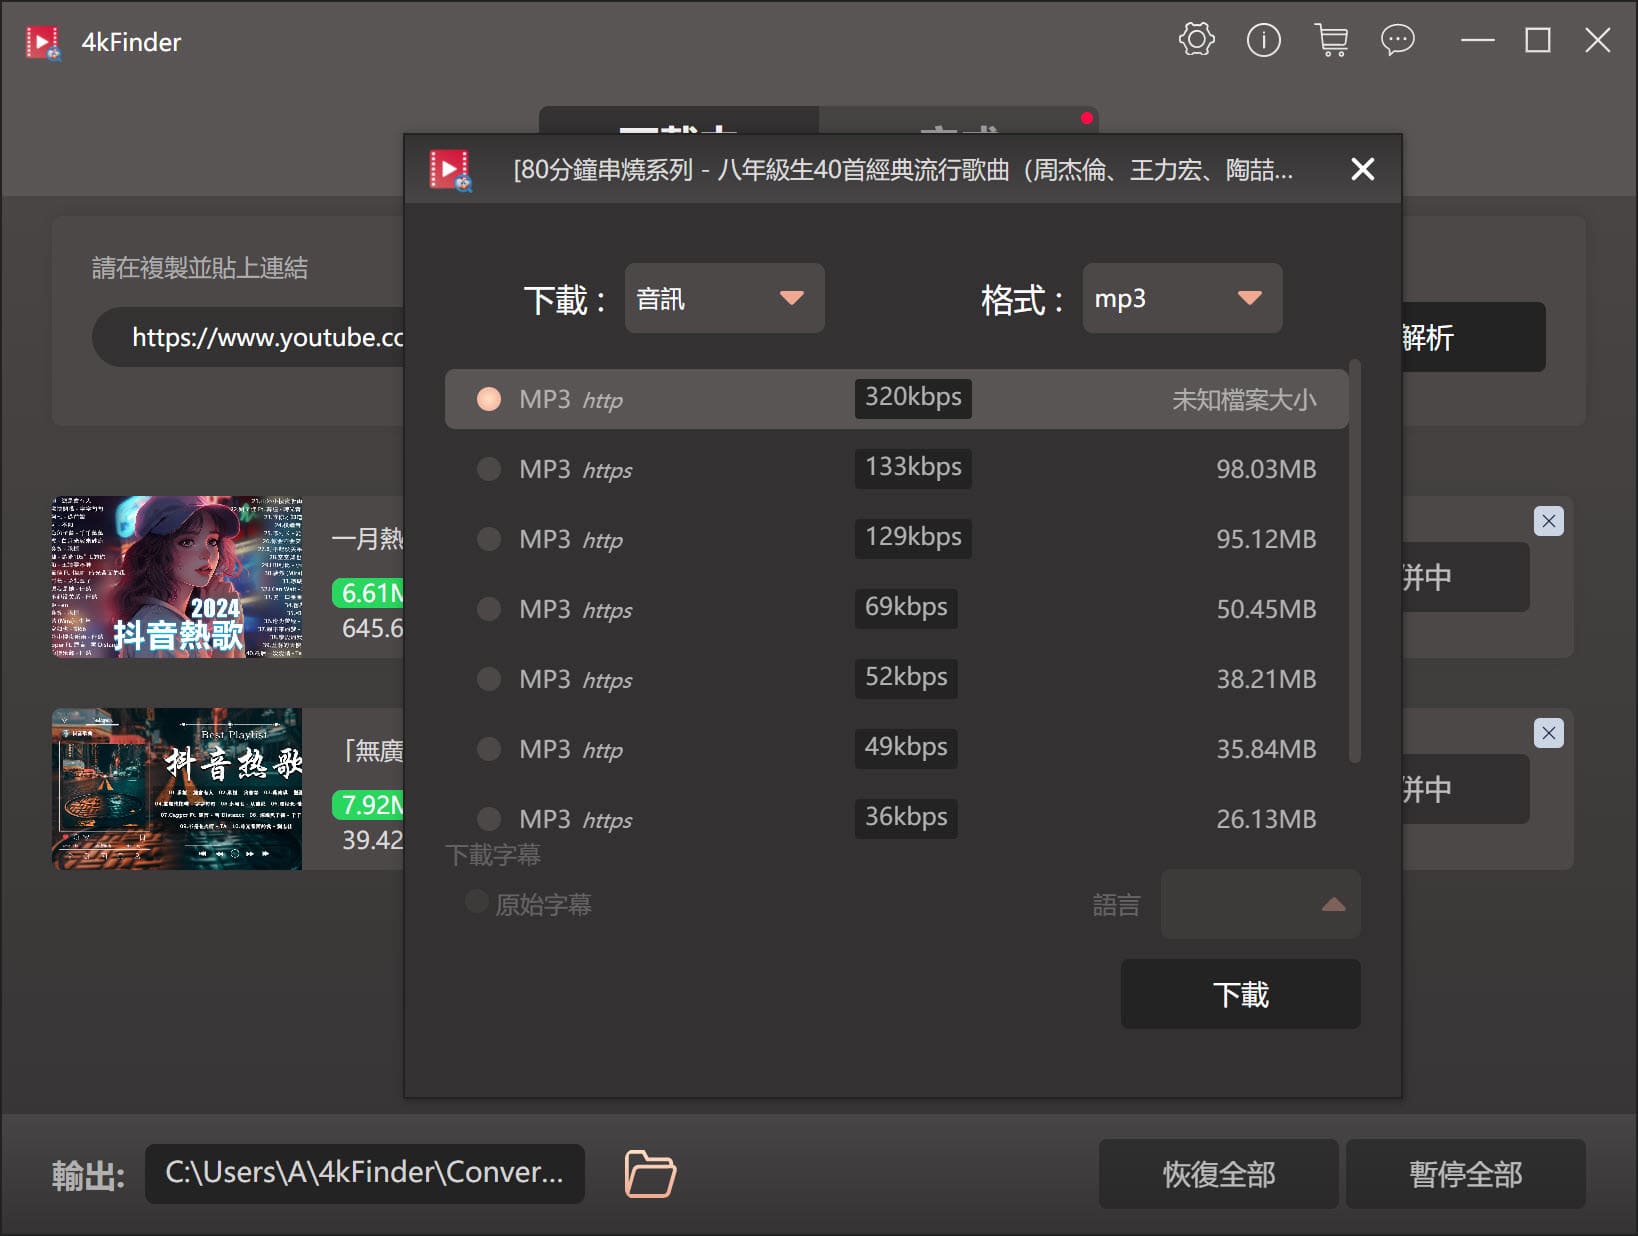This screenshot has width=1638, height=1236.
Task: Click the 解析 analyze button
Action: point(1473,337)
